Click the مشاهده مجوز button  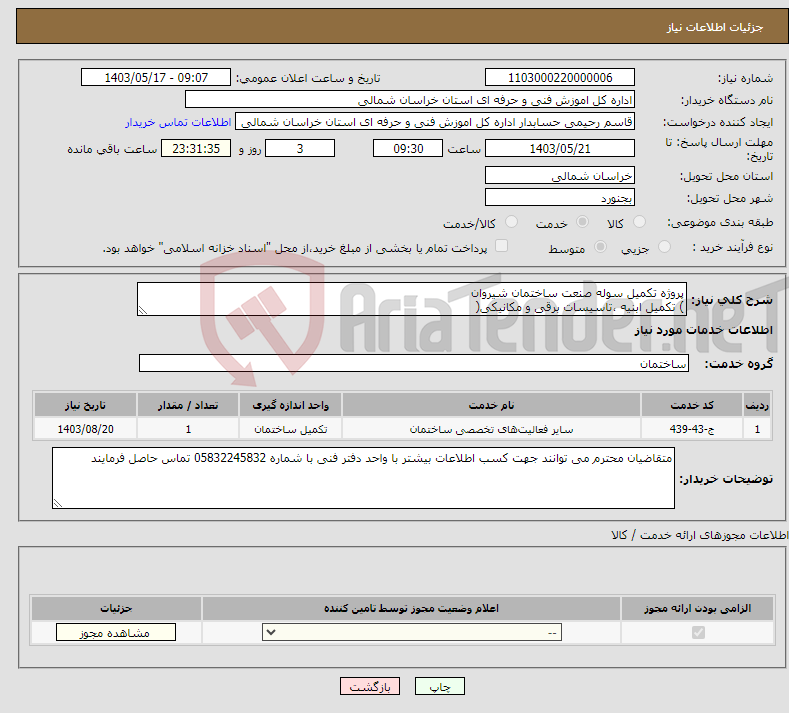tap(116, 632)
